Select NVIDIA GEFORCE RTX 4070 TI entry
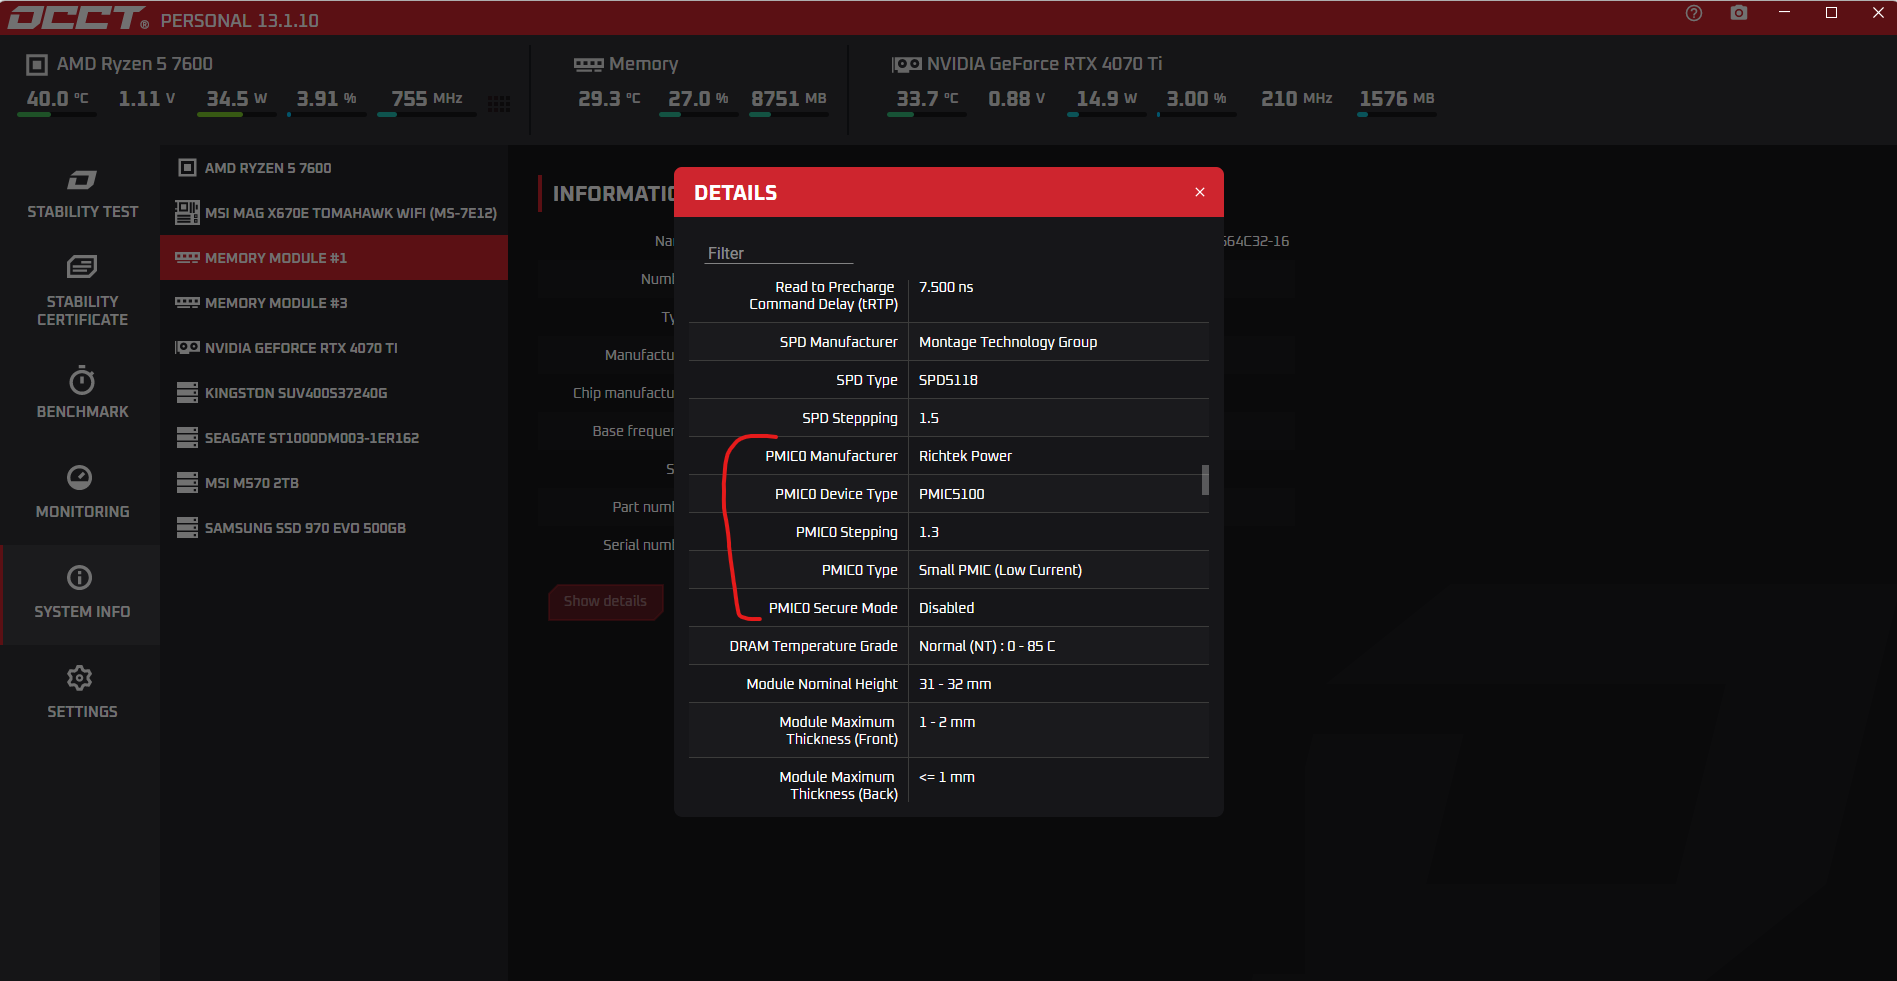Screen dimensions: 1897x981 [334, 348]
